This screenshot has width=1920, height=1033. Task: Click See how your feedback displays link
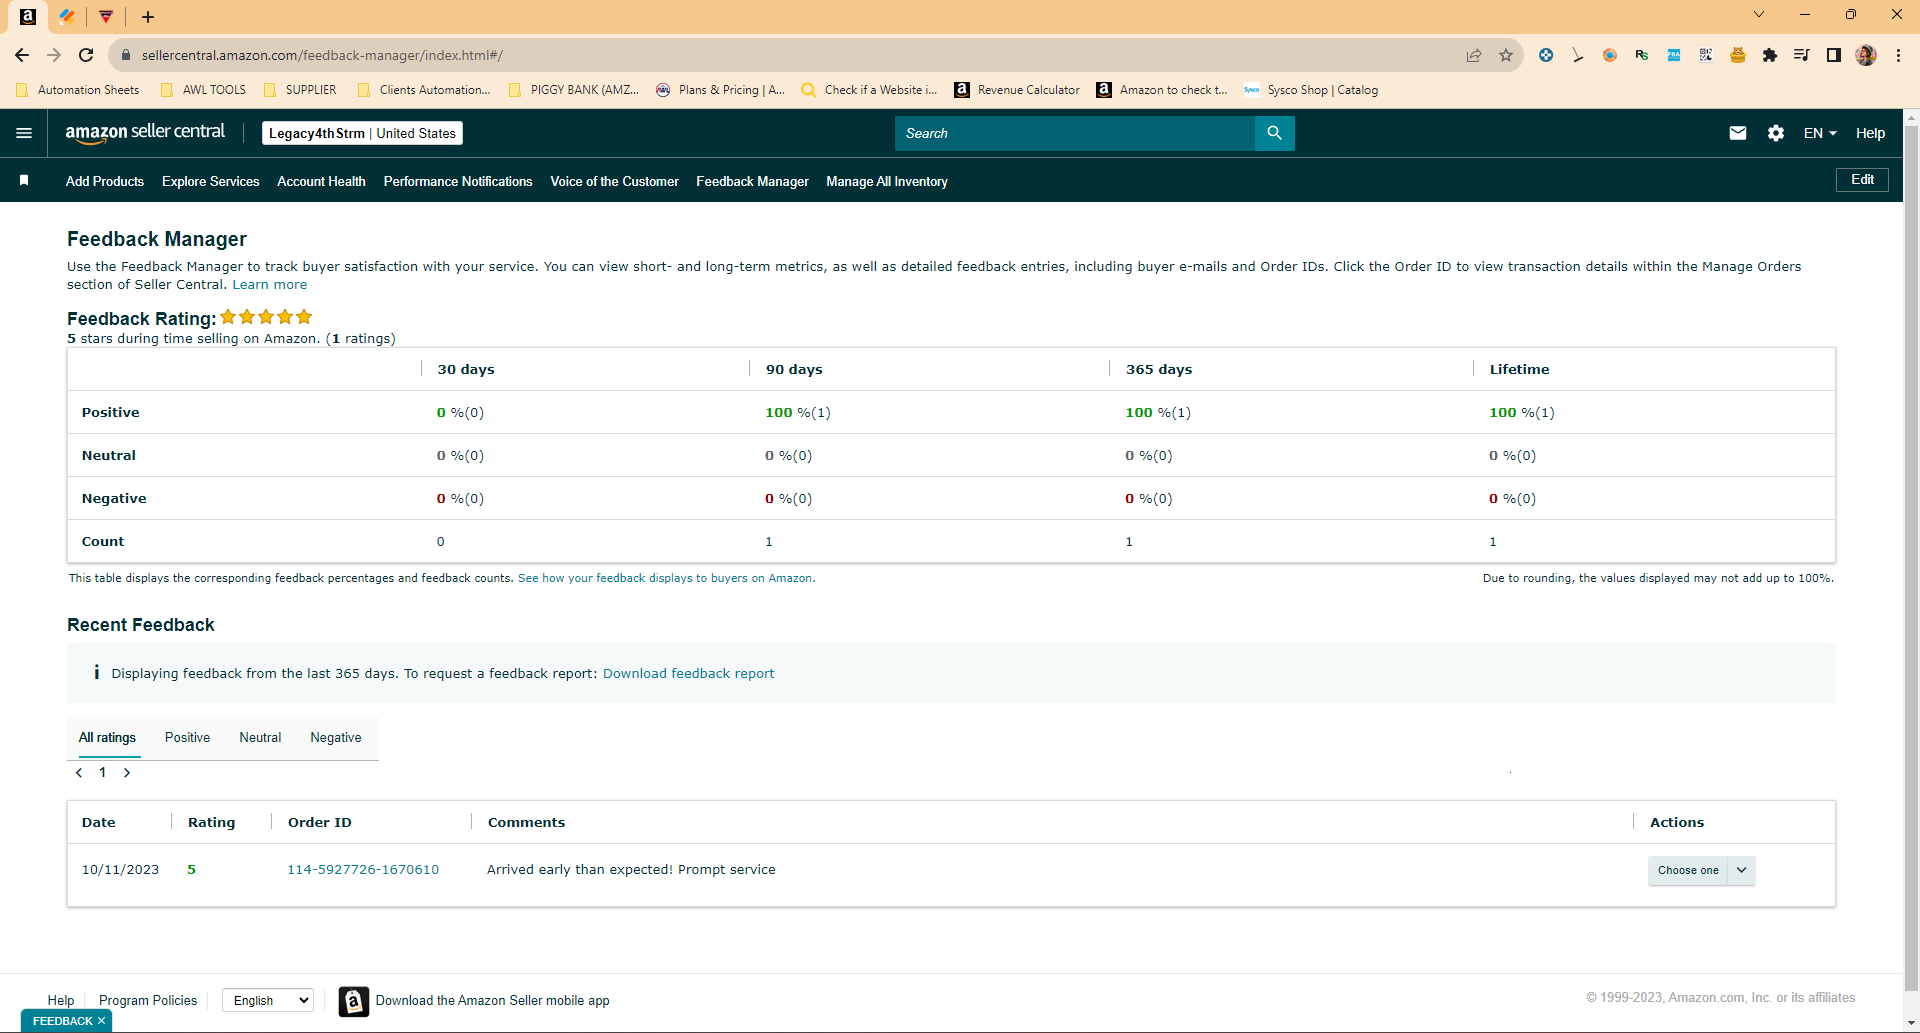(665, 578)
